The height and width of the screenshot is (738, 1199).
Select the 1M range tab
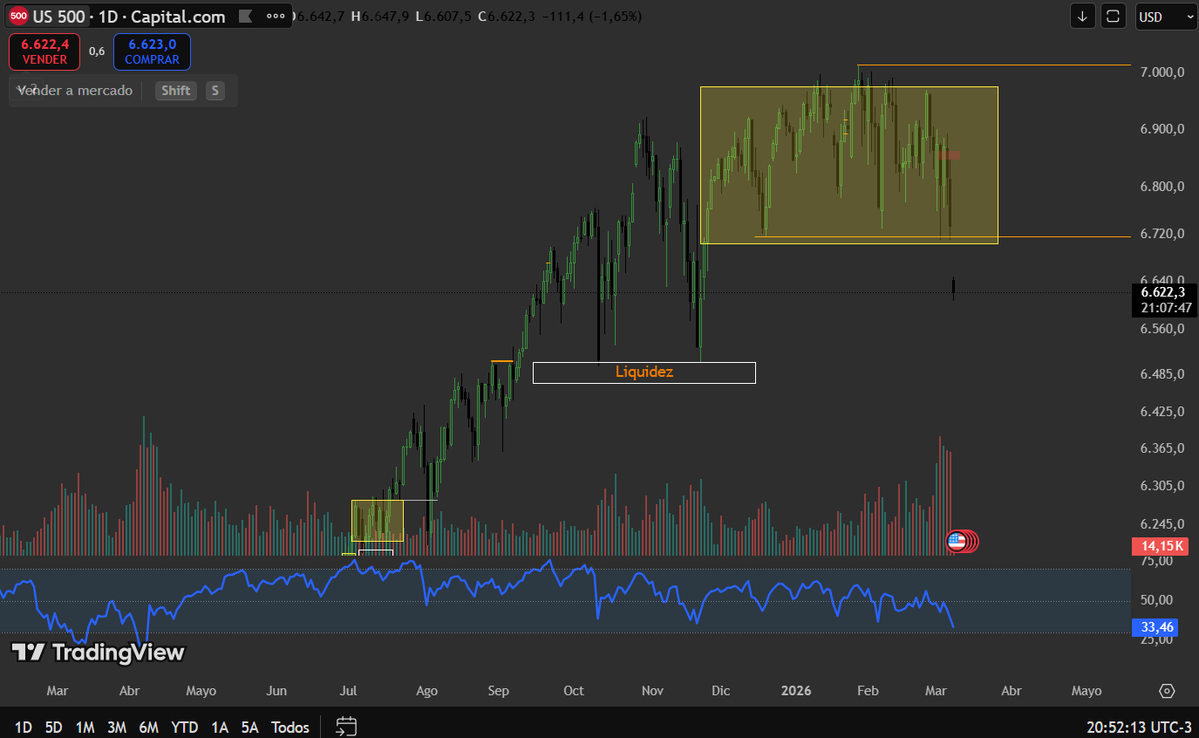point(85,727)
